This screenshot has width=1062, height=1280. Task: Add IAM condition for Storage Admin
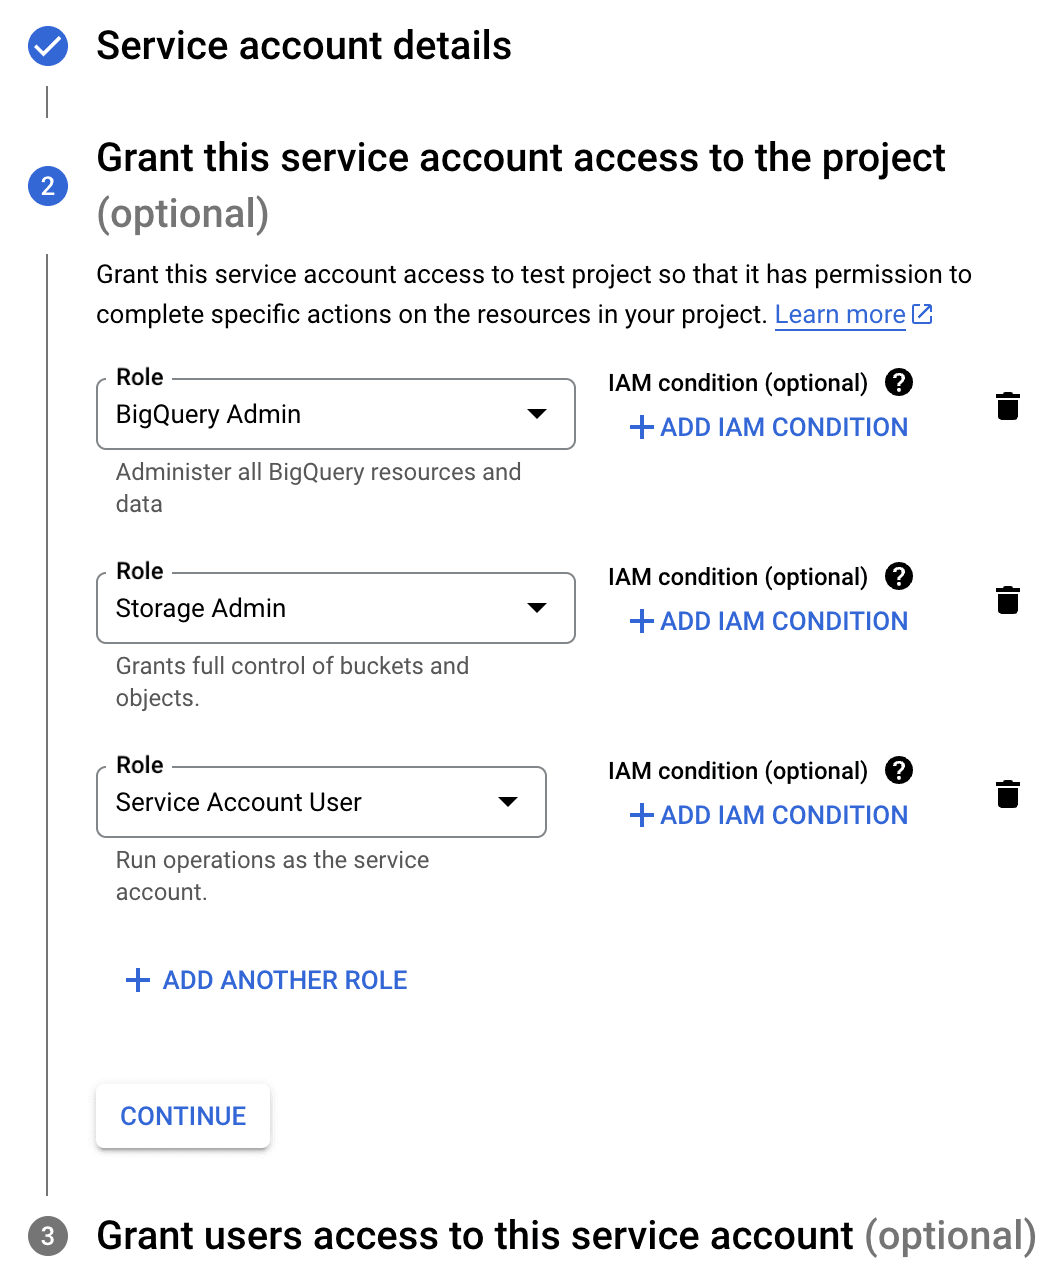pyautogui.click(x=768, y=621)
